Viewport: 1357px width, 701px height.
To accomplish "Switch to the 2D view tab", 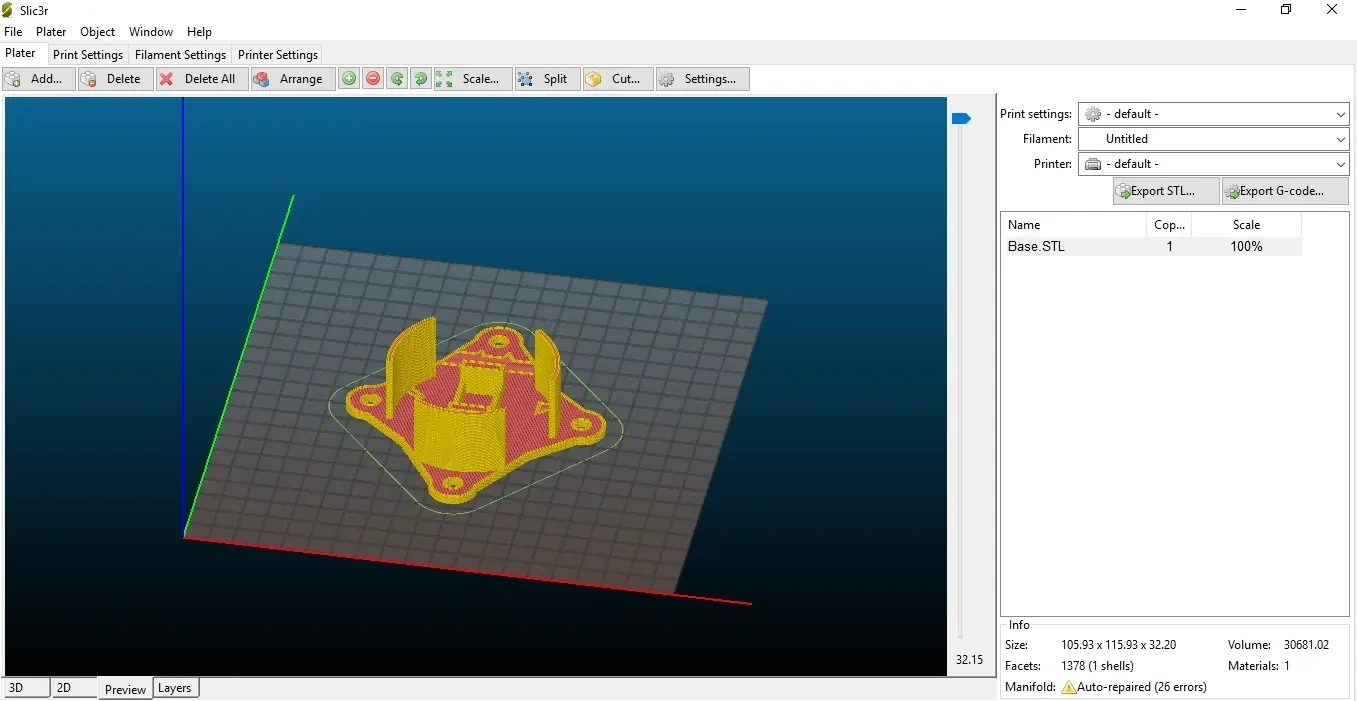I will 74,688.
